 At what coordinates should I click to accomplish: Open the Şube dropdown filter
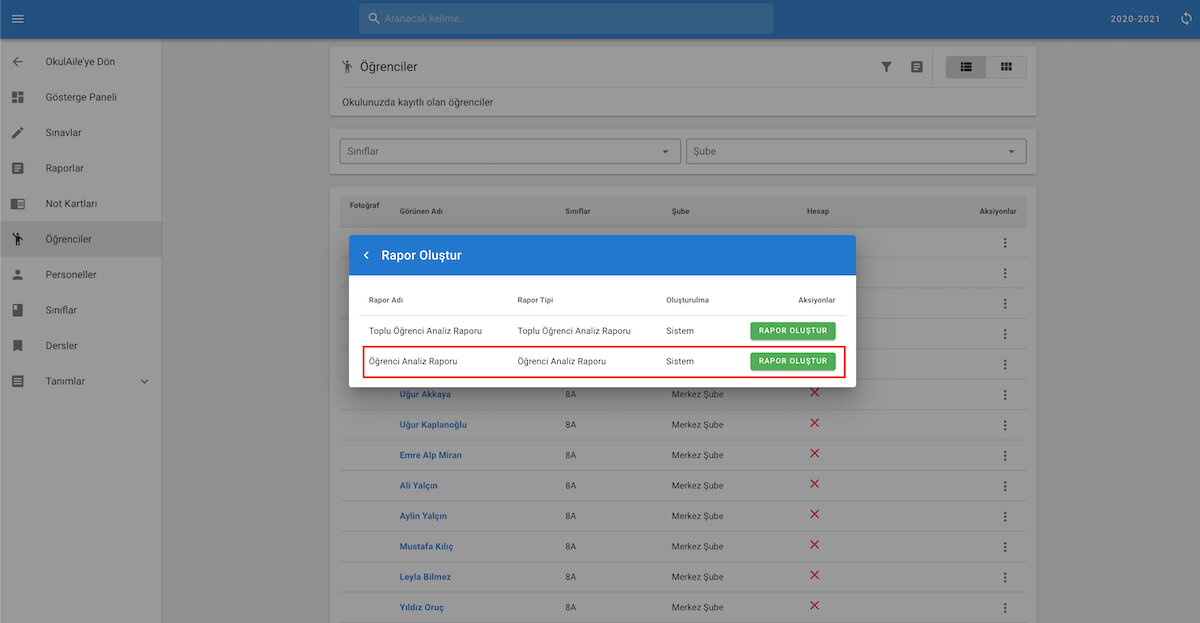coord(856,151)
